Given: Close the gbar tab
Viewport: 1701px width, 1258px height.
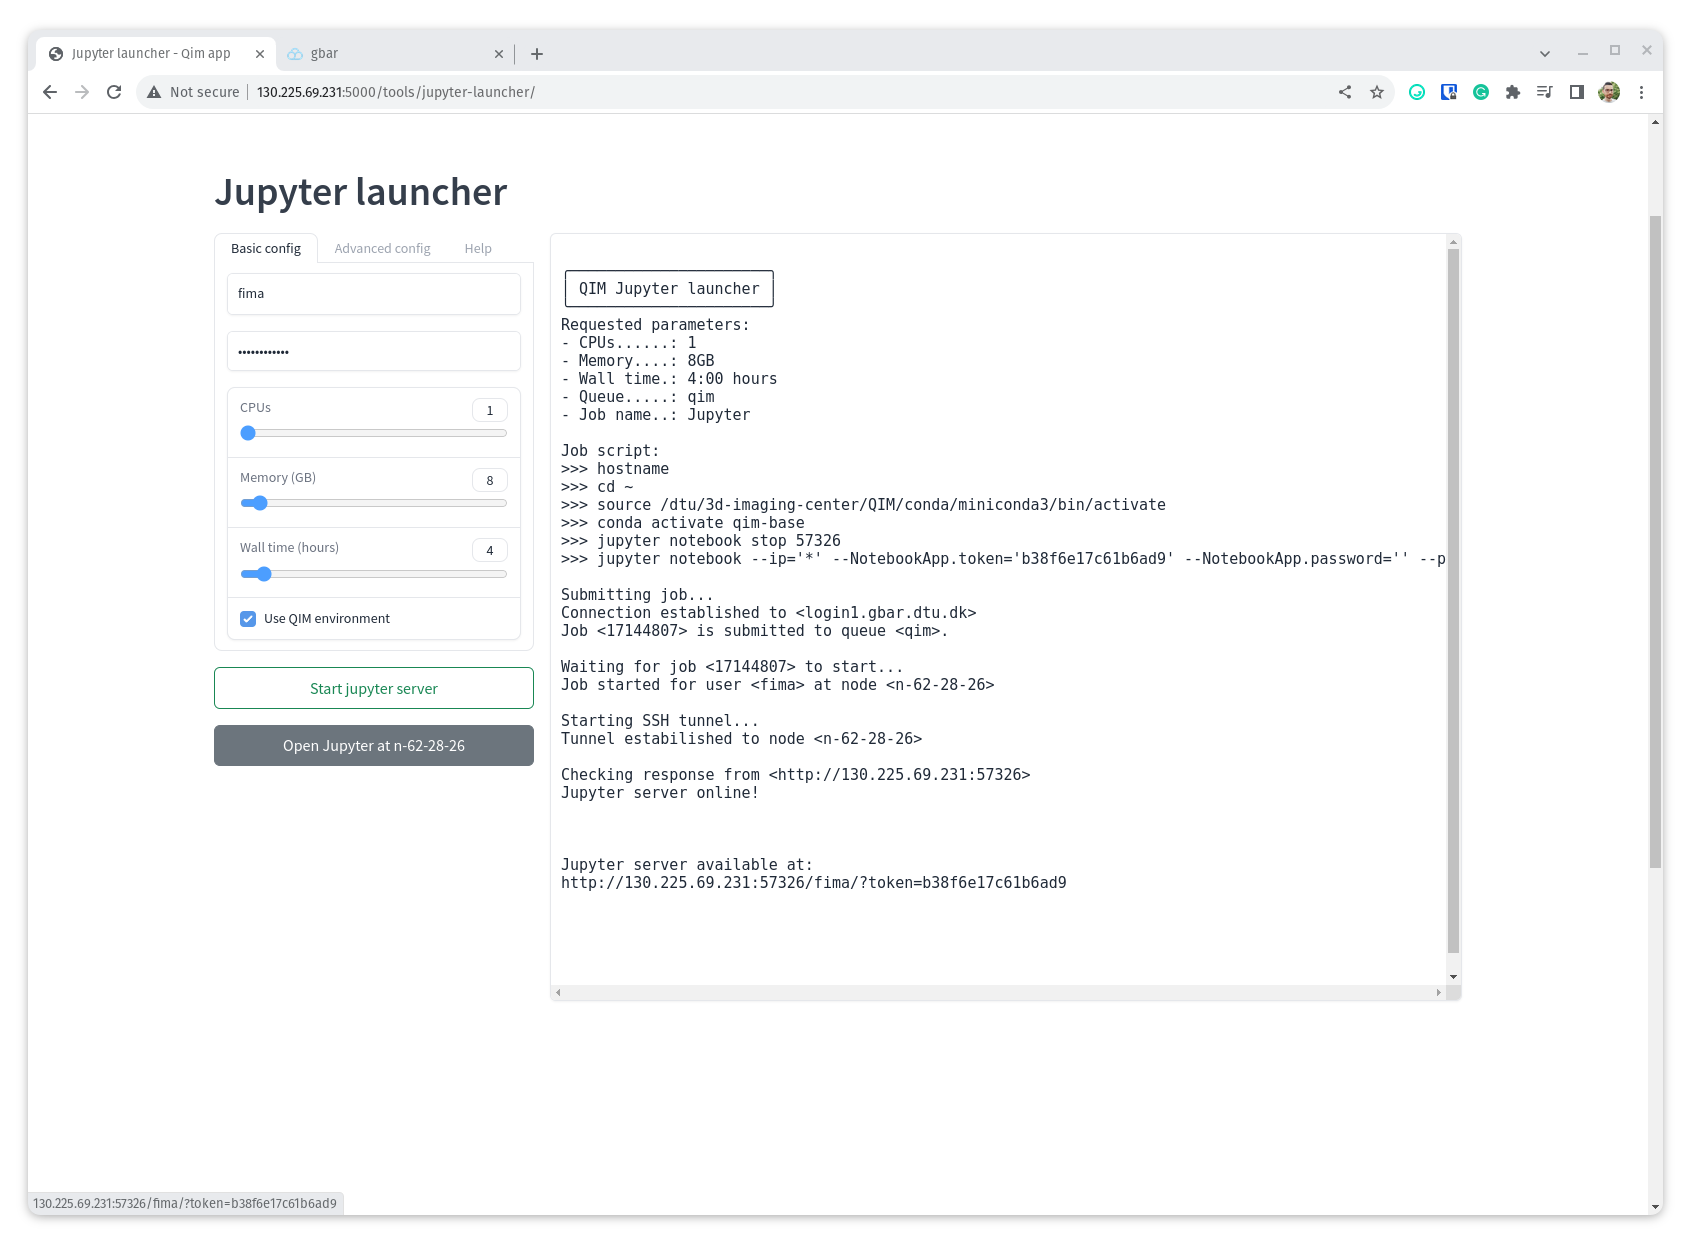Looking at the screenshot, I should coord(499,54).
